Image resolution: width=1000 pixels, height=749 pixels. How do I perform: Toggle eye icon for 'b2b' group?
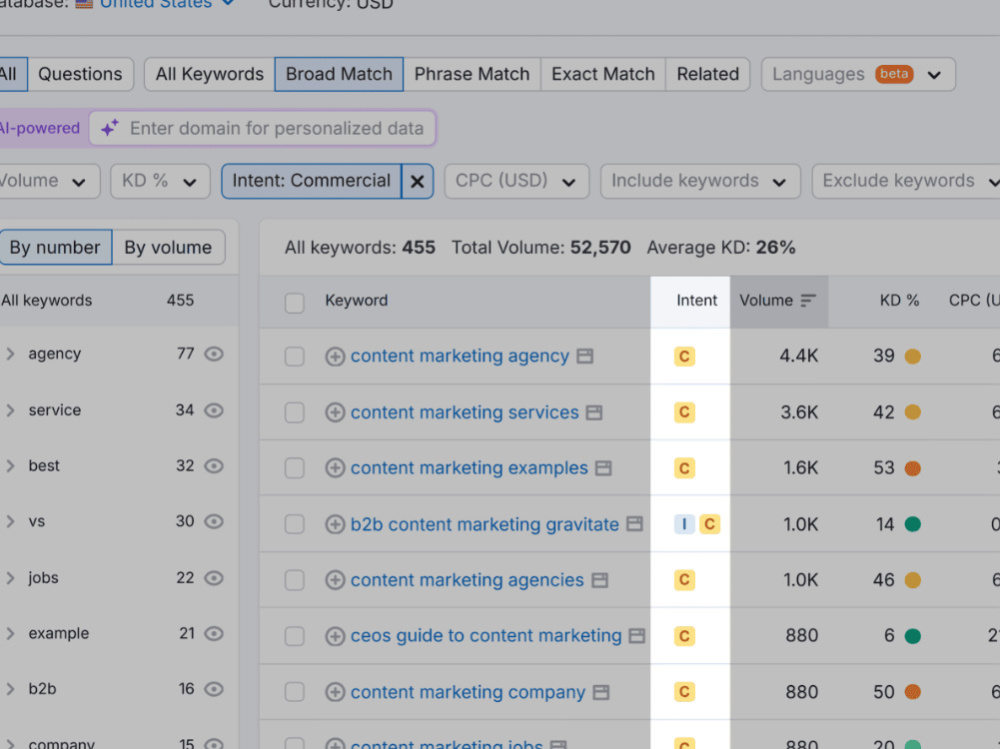click(214, 689)
